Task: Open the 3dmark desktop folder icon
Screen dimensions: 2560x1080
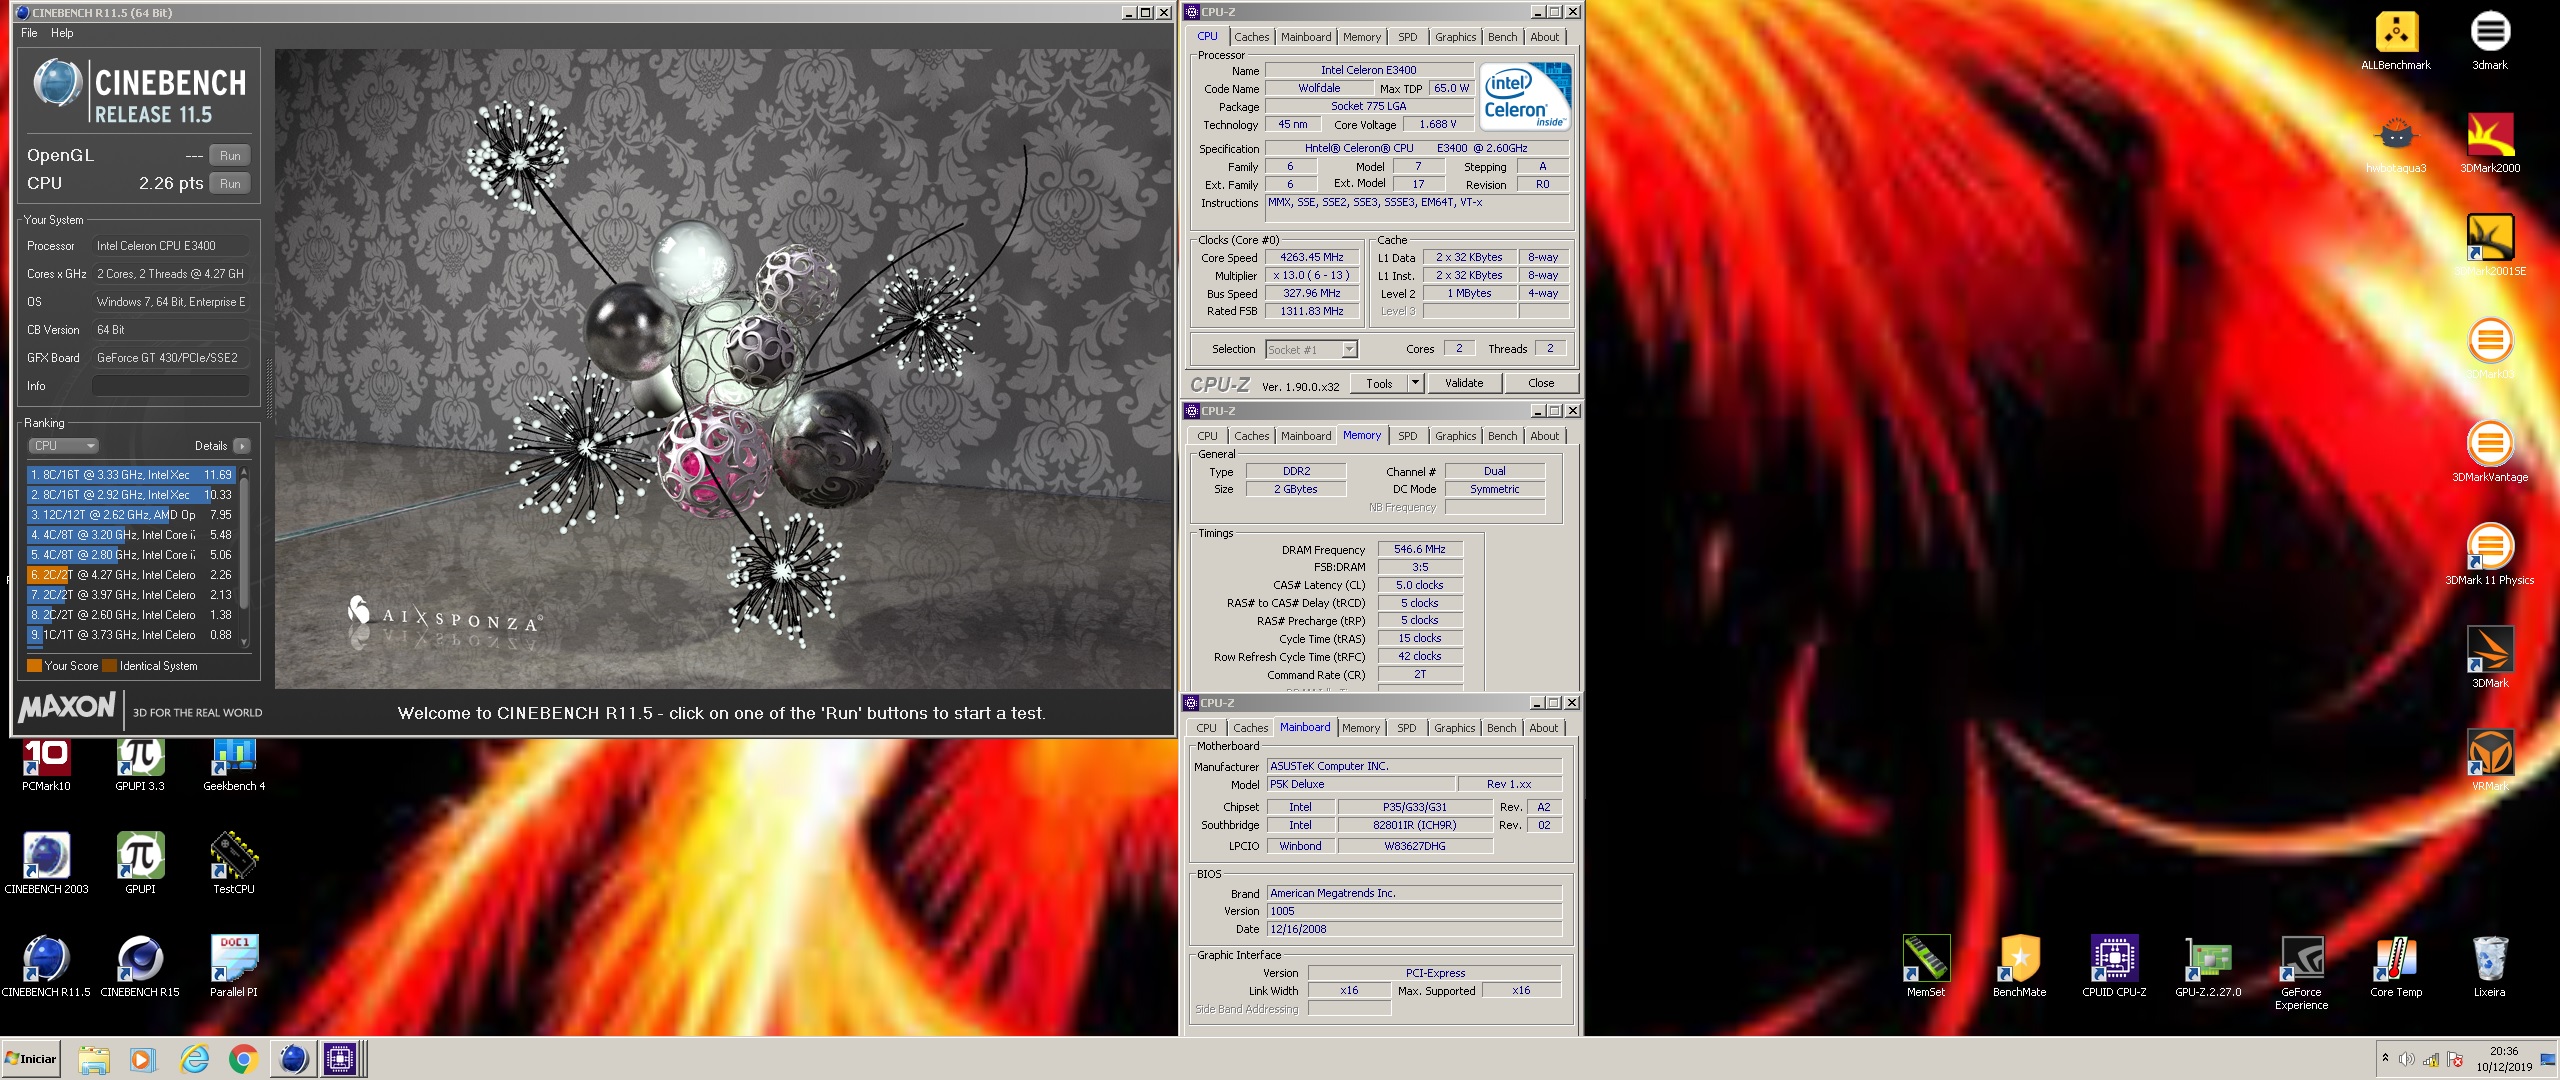Action: coord(2490,41)
